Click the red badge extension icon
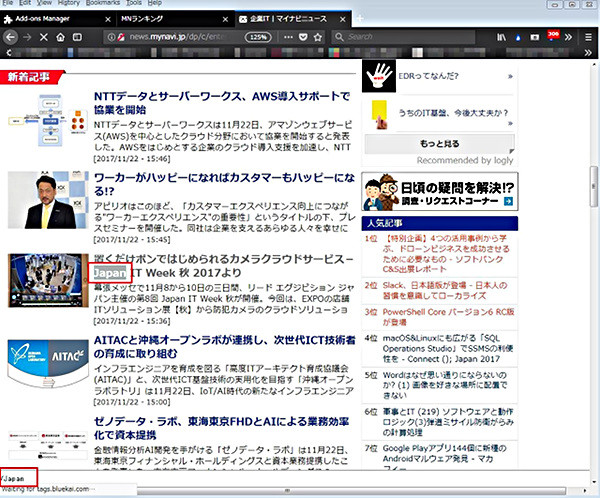Image resolution: width=600 pixels, height=498 pixels. pos(553,36)
